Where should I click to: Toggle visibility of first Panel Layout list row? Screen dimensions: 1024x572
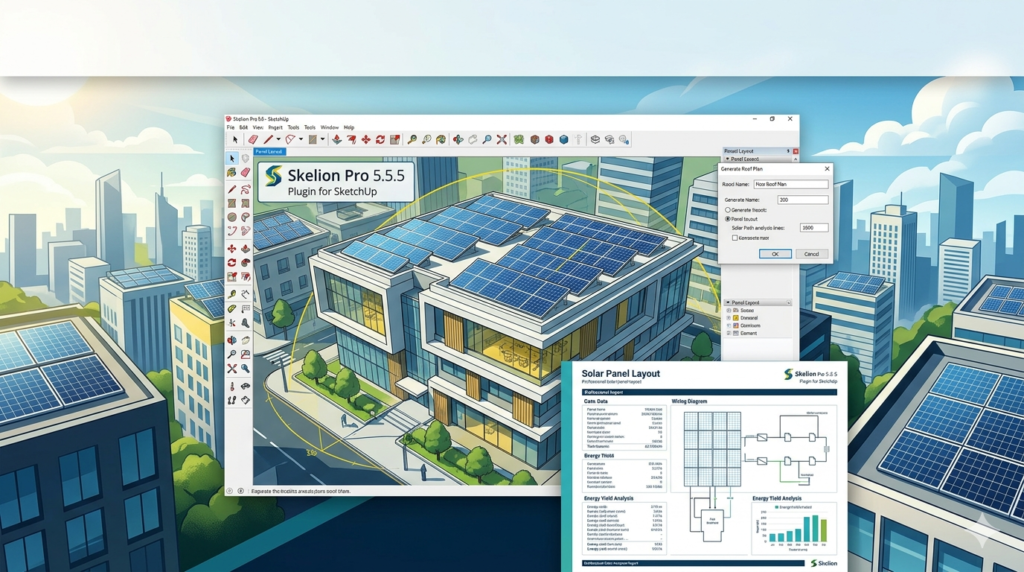point(728,310)
